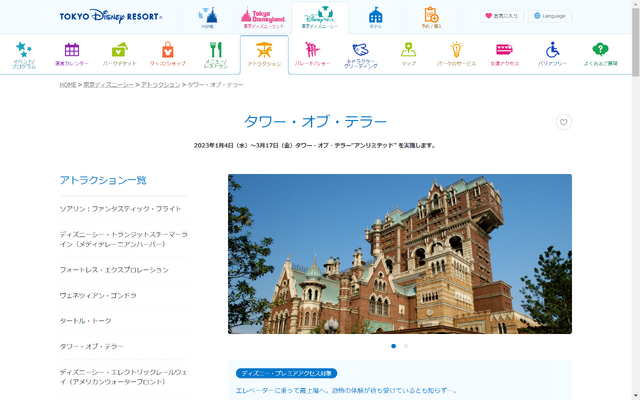The width and height of the screenshot is (640, 400).
Task: Toggle the heart favorite beside the title
Action: pyautogui.click(x=564, y=122)
